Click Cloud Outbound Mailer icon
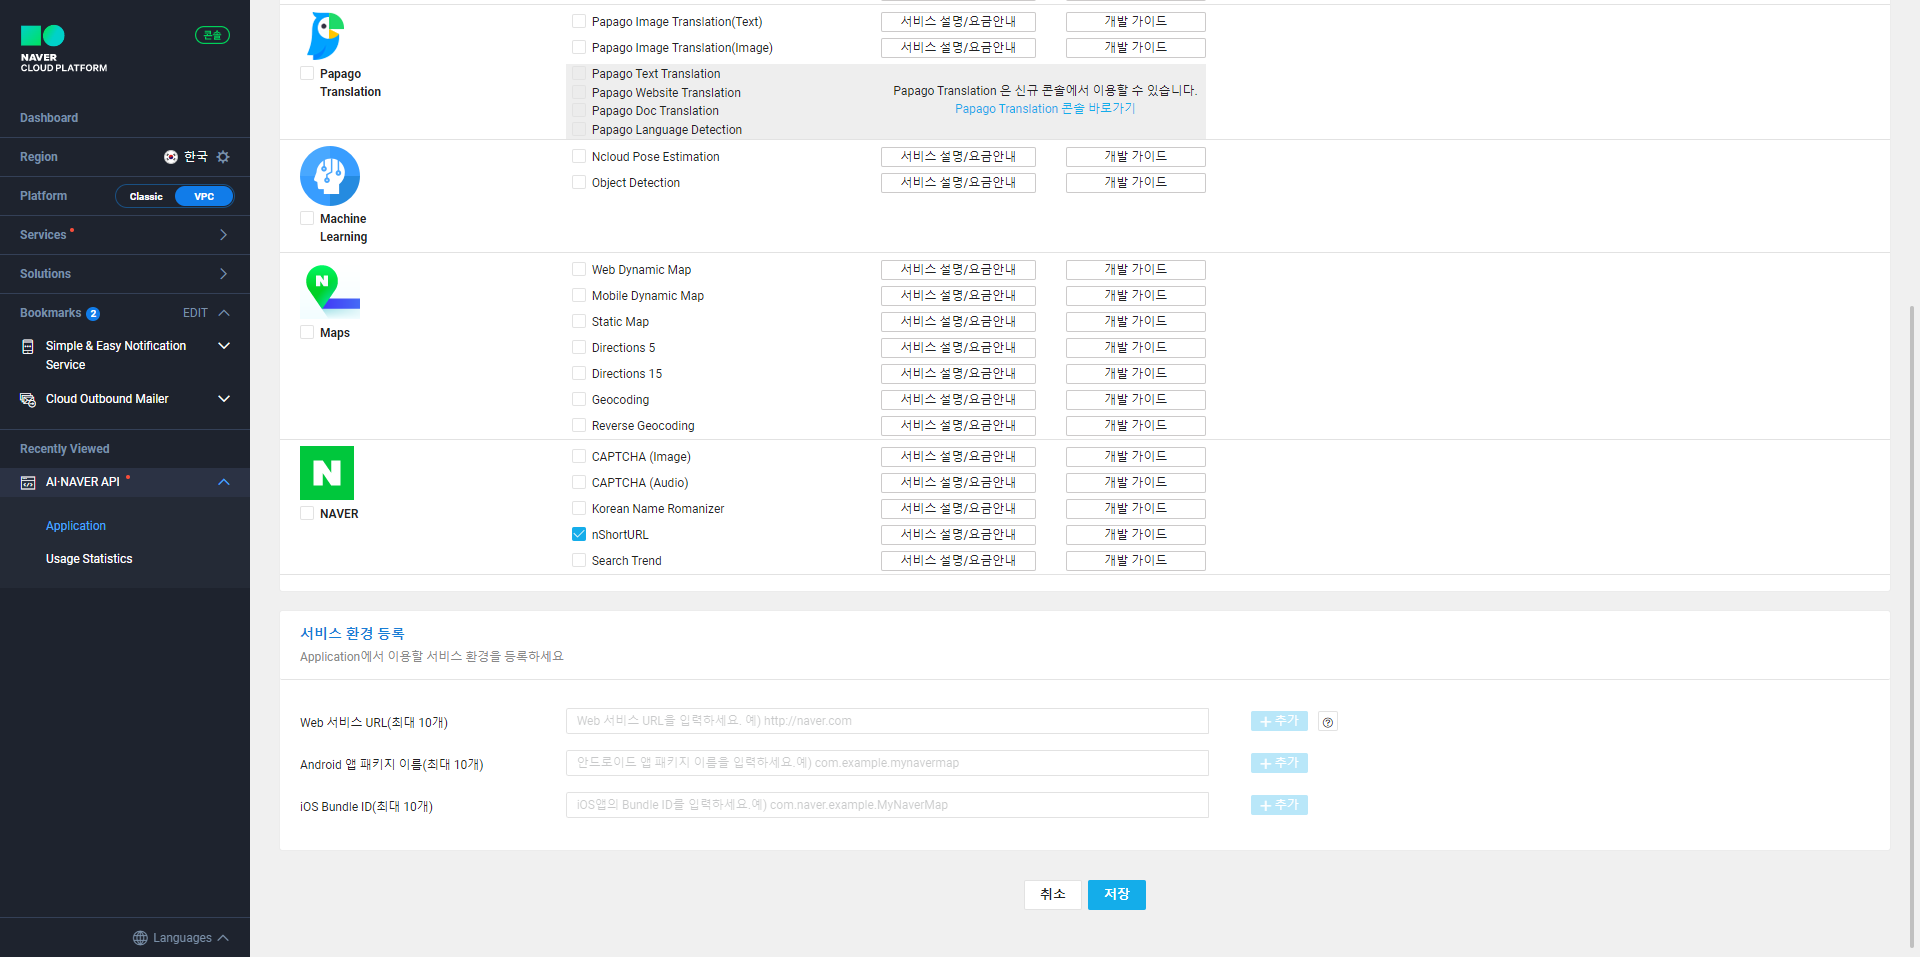This screenshot has height=957, width=1920. [28, 399]
